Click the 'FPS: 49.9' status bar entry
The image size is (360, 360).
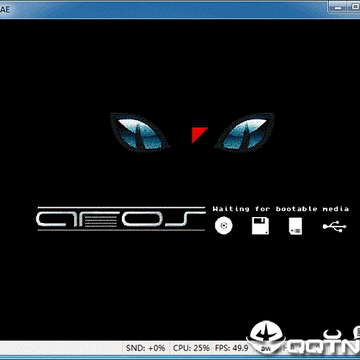coord(232,348)
